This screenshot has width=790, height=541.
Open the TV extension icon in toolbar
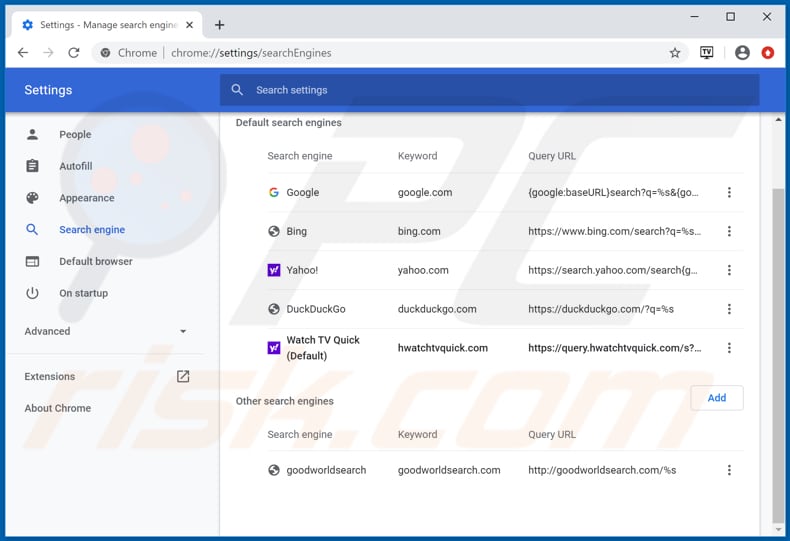[706, 52]
